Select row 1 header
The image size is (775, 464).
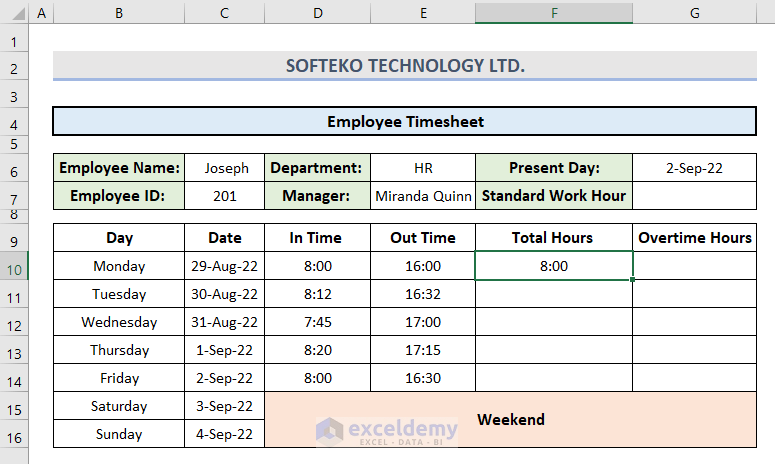(x=14, y=37)
